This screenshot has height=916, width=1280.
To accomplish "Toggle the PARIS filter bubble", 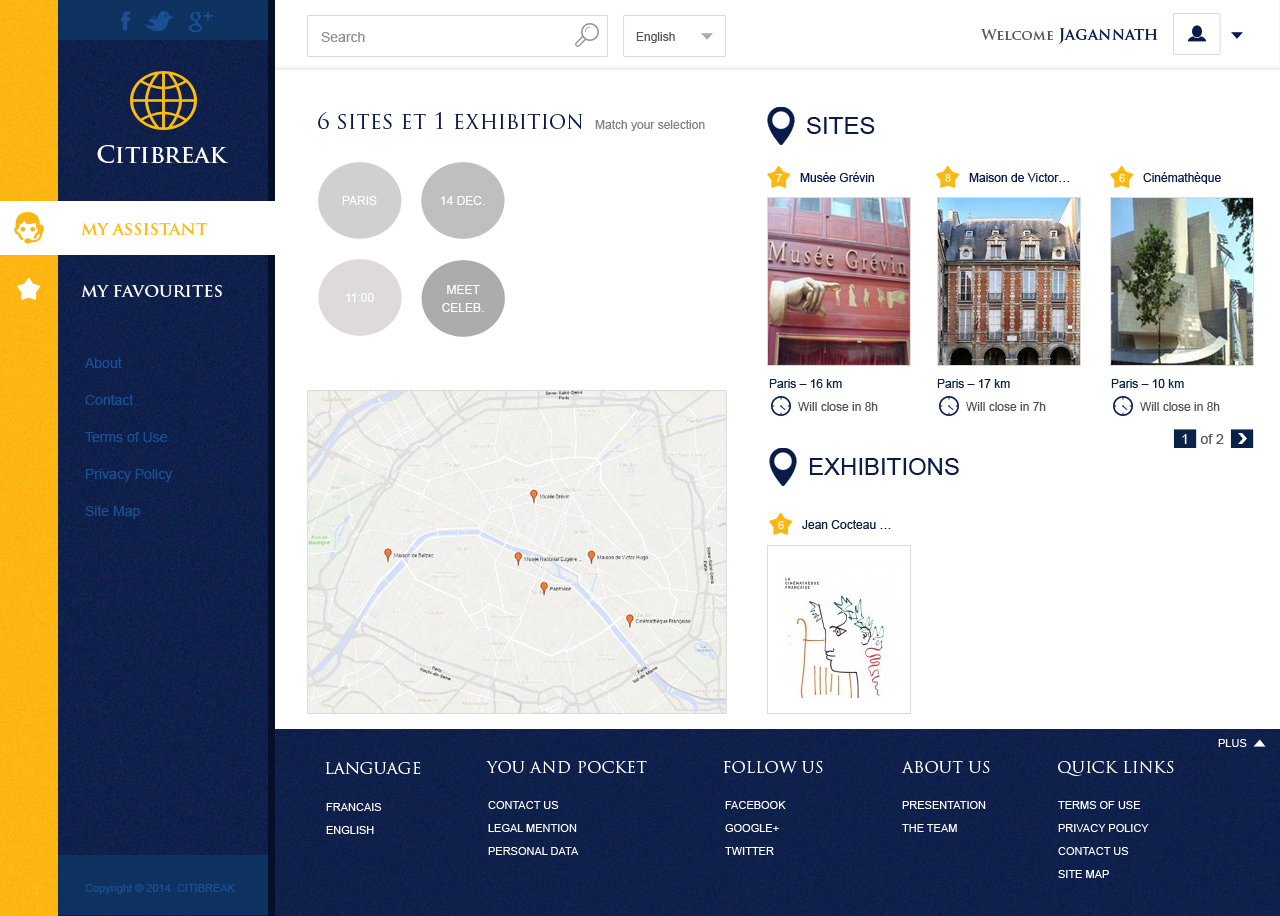I will pos(360,200).
